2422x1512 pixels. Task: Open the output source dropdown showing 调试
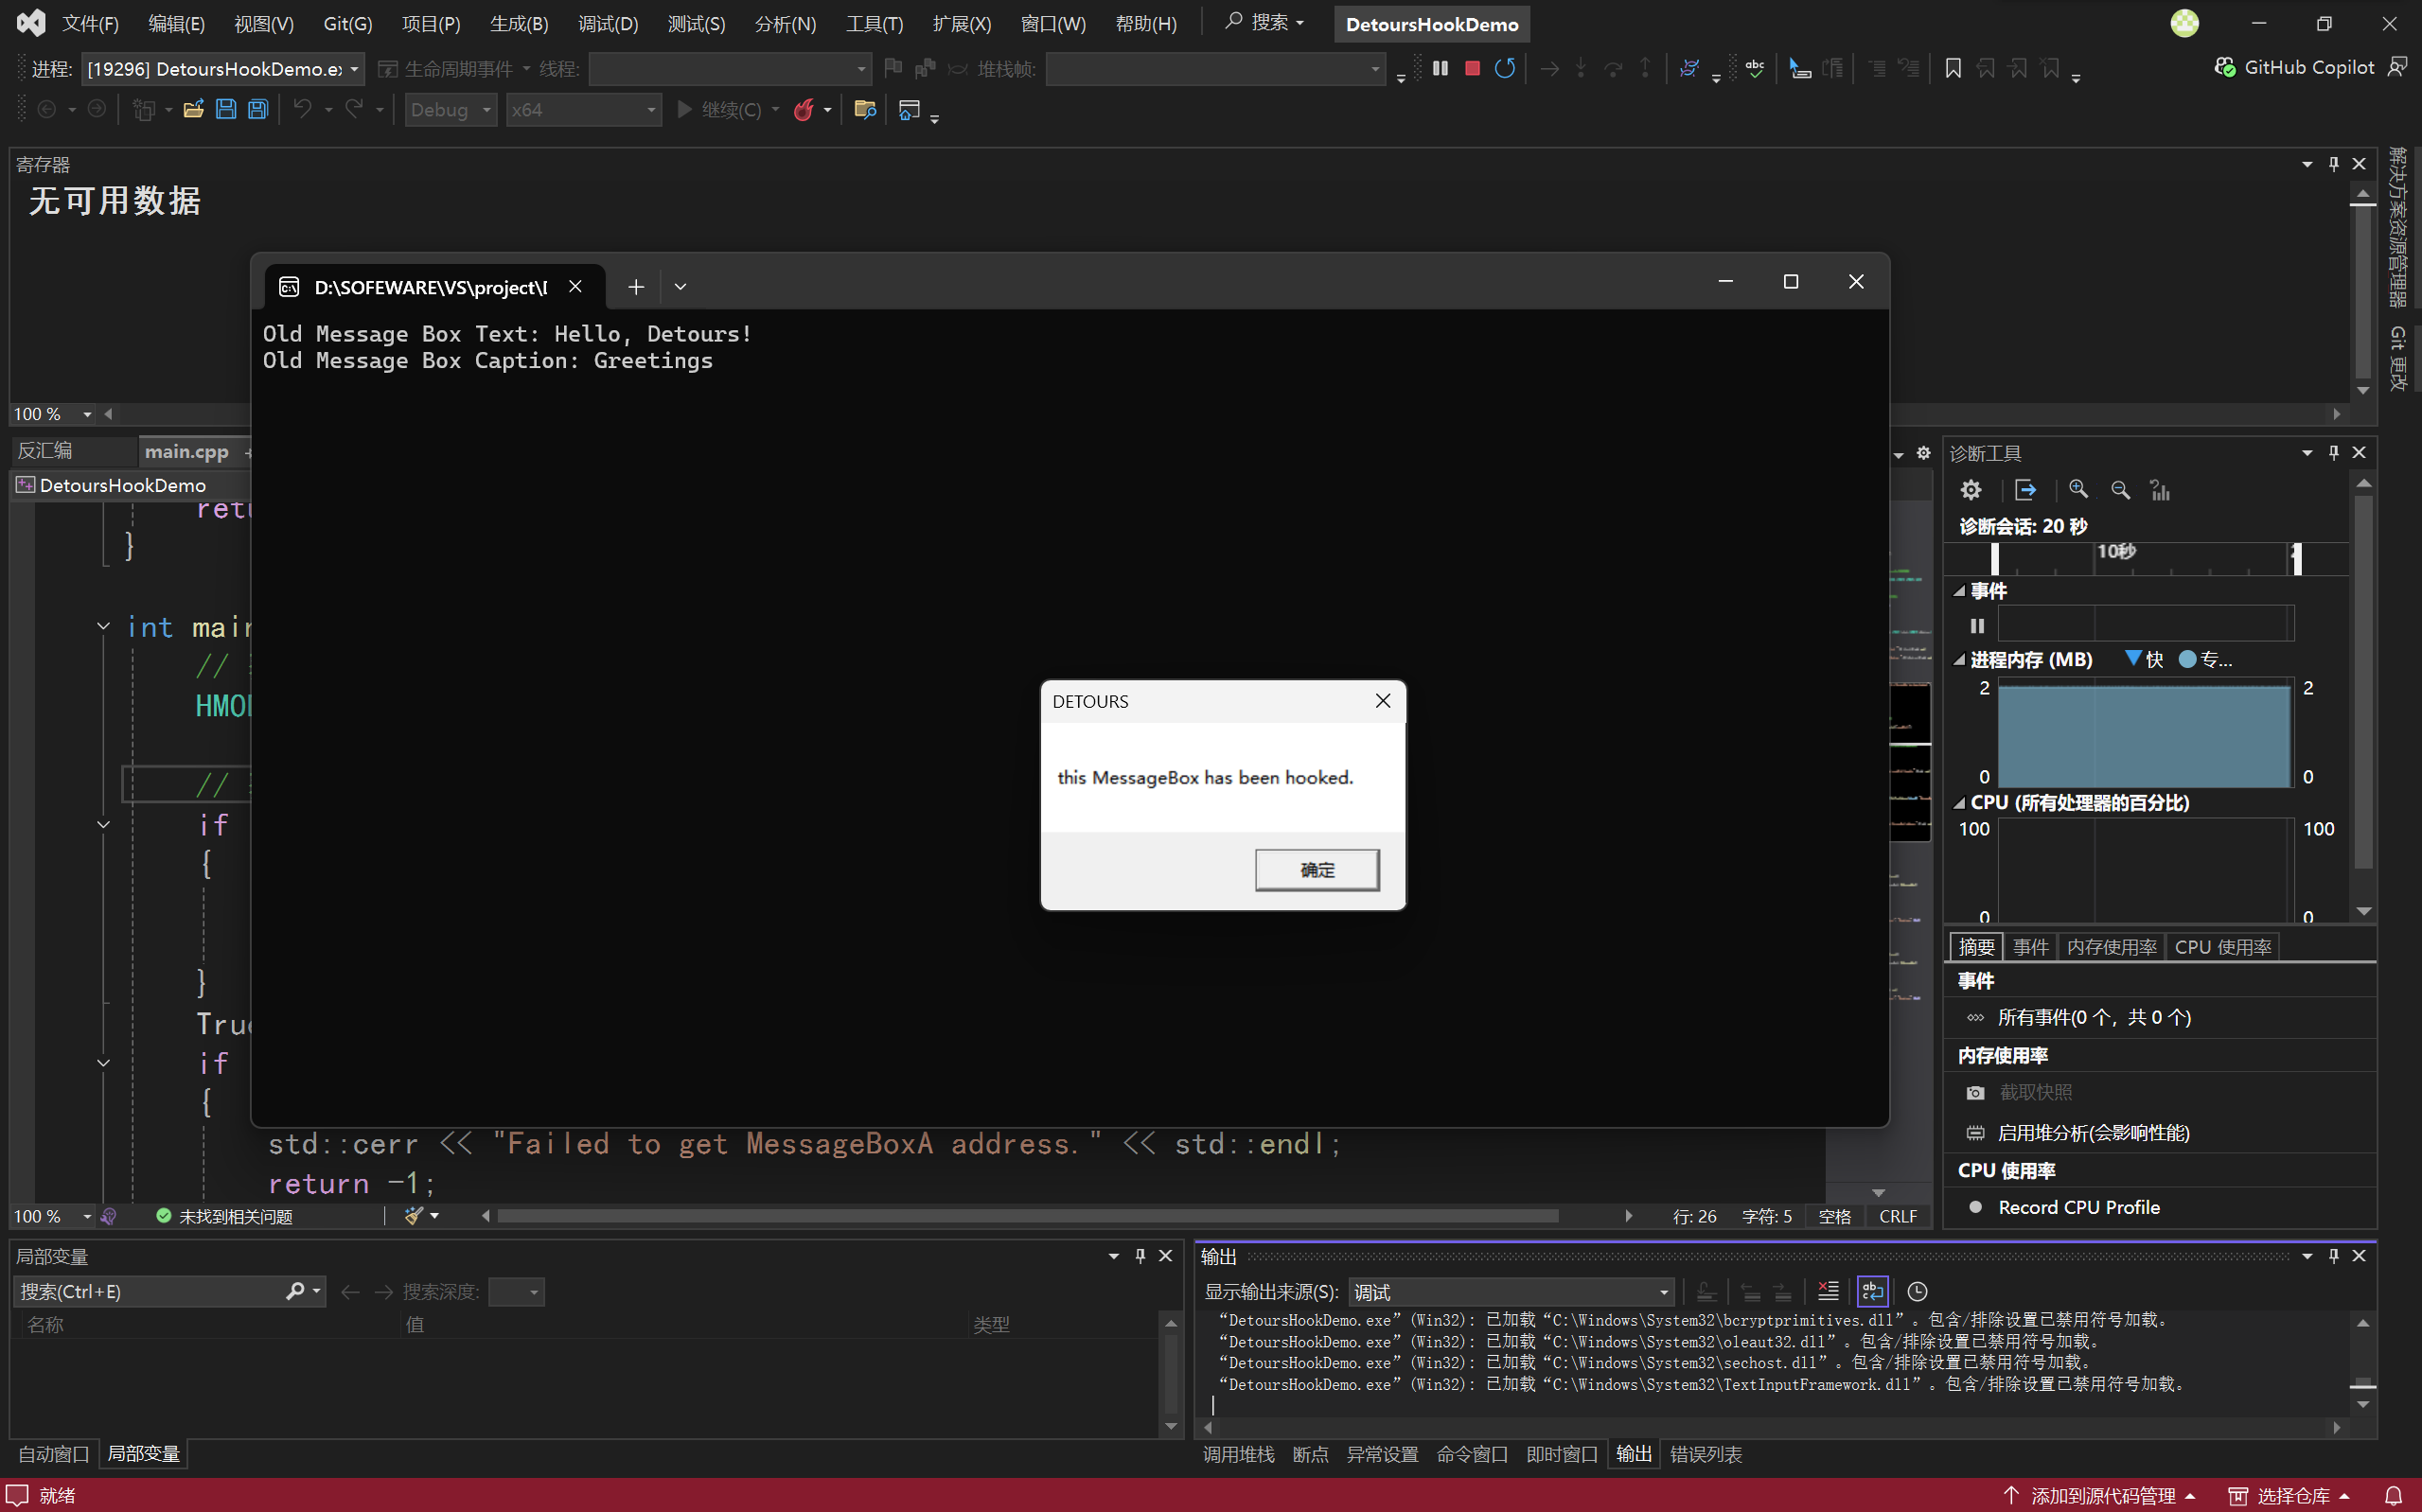click(1510, 1292)
